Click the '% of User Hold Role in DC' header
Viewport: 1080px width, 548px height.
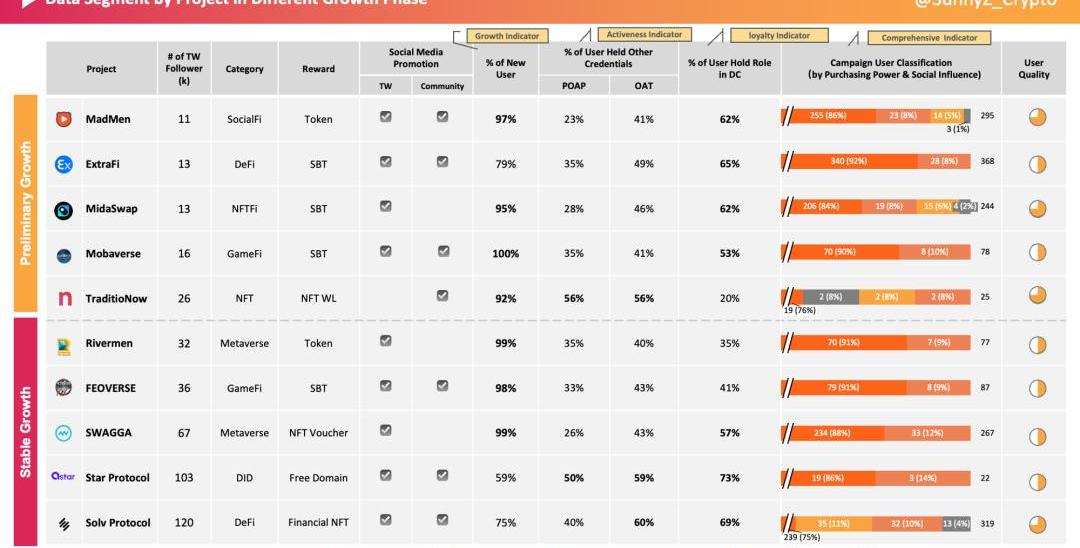[729, 68]
